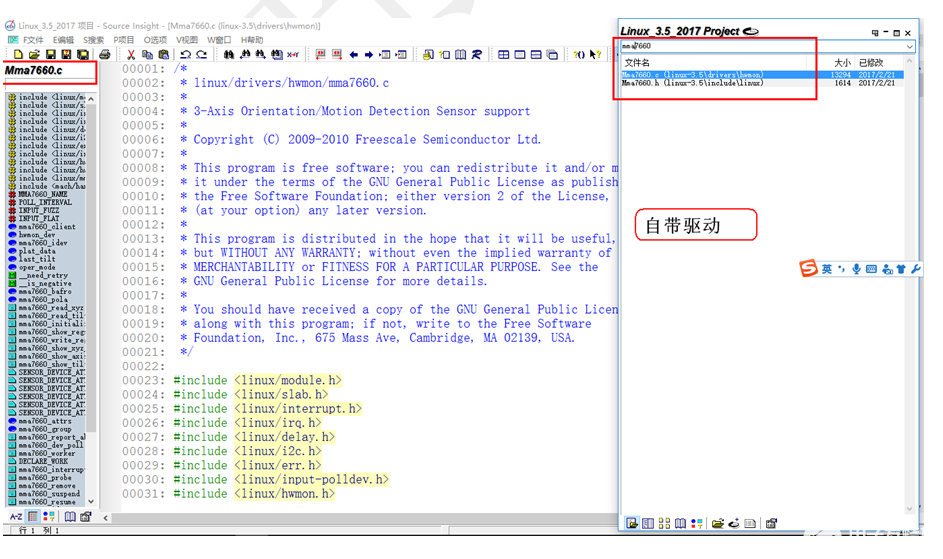Click the symbol list scroll-down arrow

[x=91, y=501]
